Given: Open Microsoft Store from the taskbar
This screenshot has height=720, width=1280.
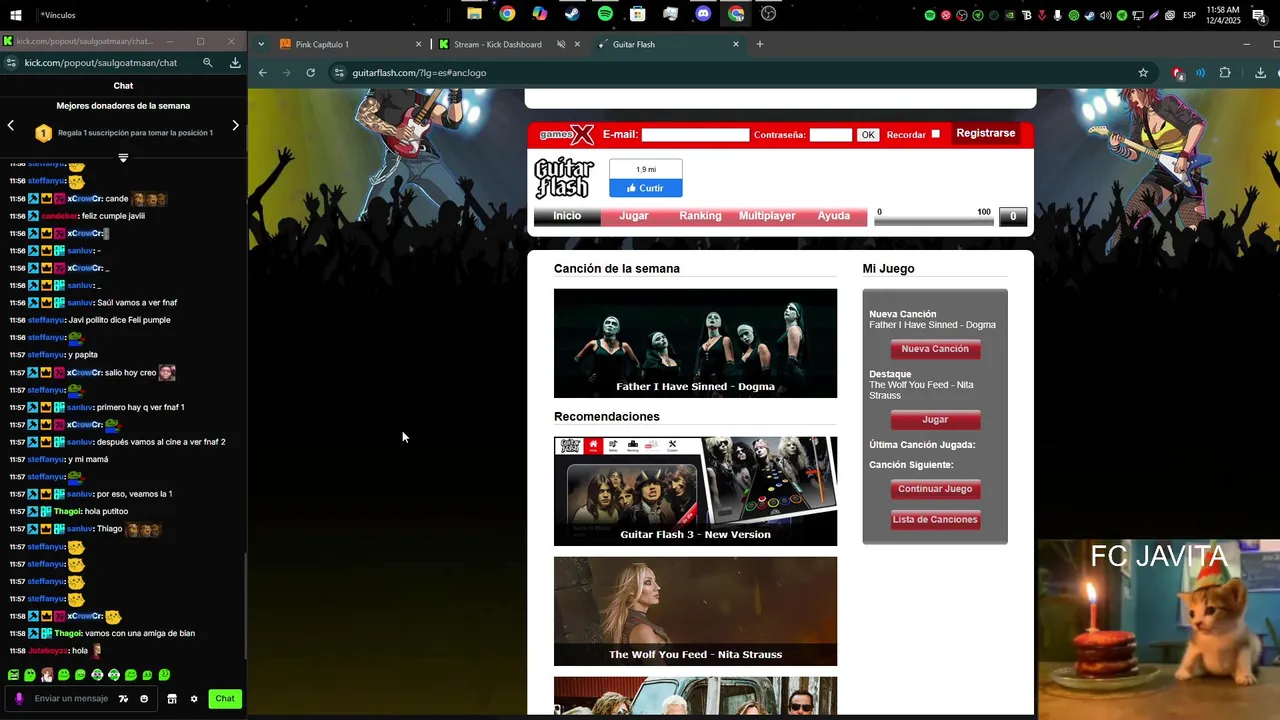Looking at the screenshot, I should 637,14.
